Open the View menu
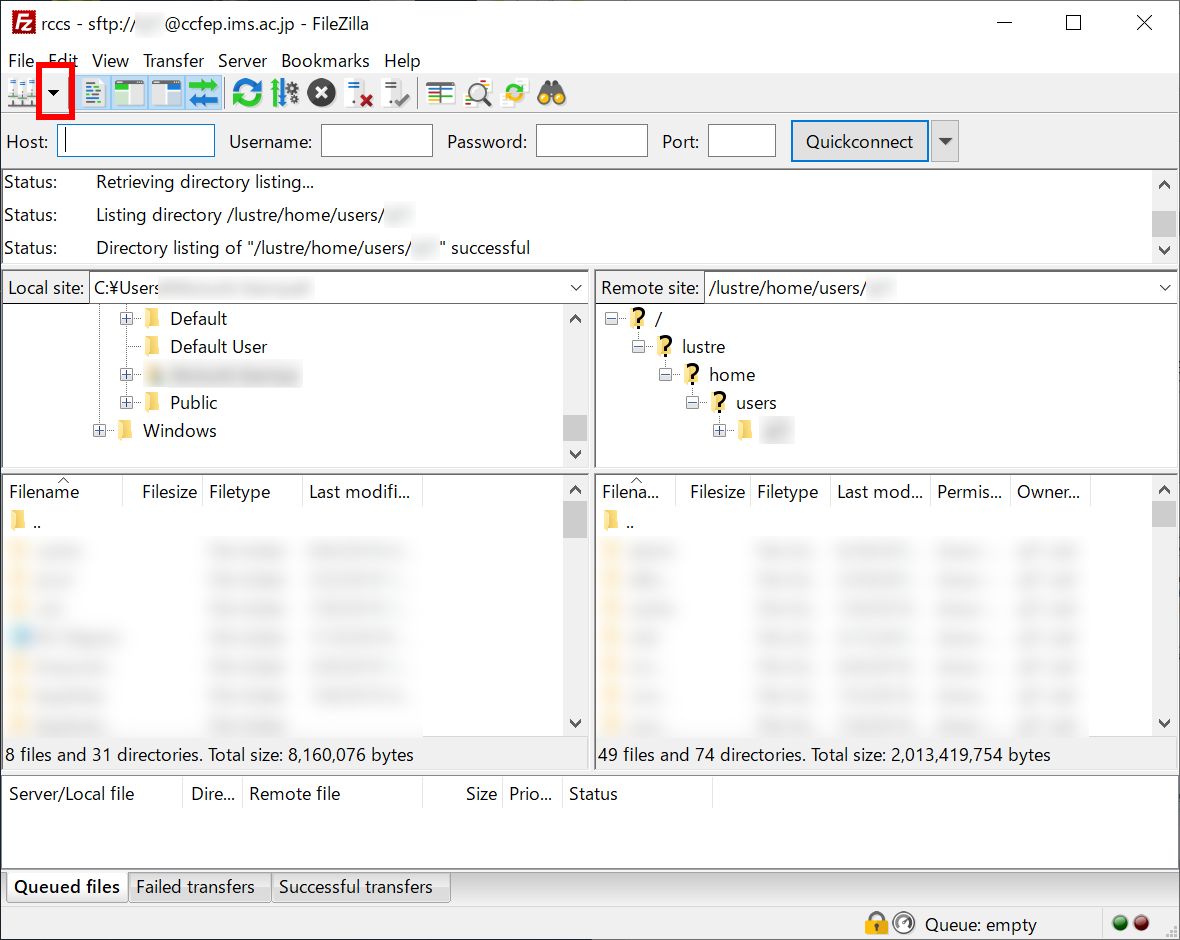The width and height of the screenshot is (1180, 940). pos(111,61)
